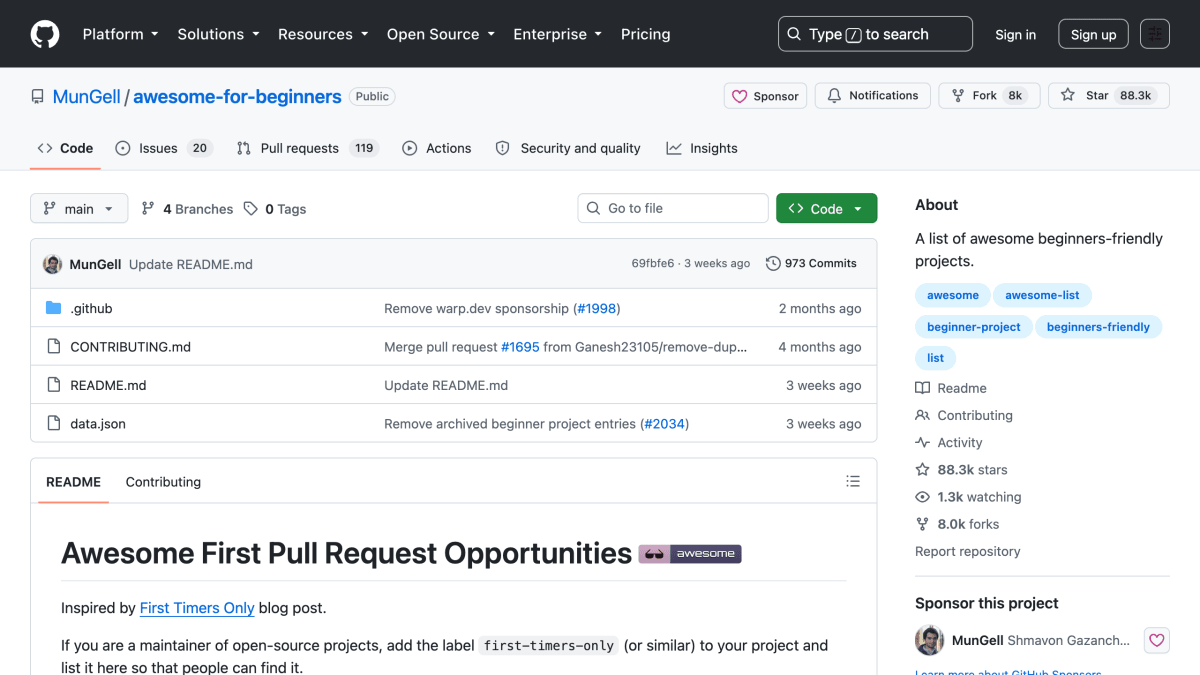
Task: Open the GitHub homepage logo
Action: point(45,34)
